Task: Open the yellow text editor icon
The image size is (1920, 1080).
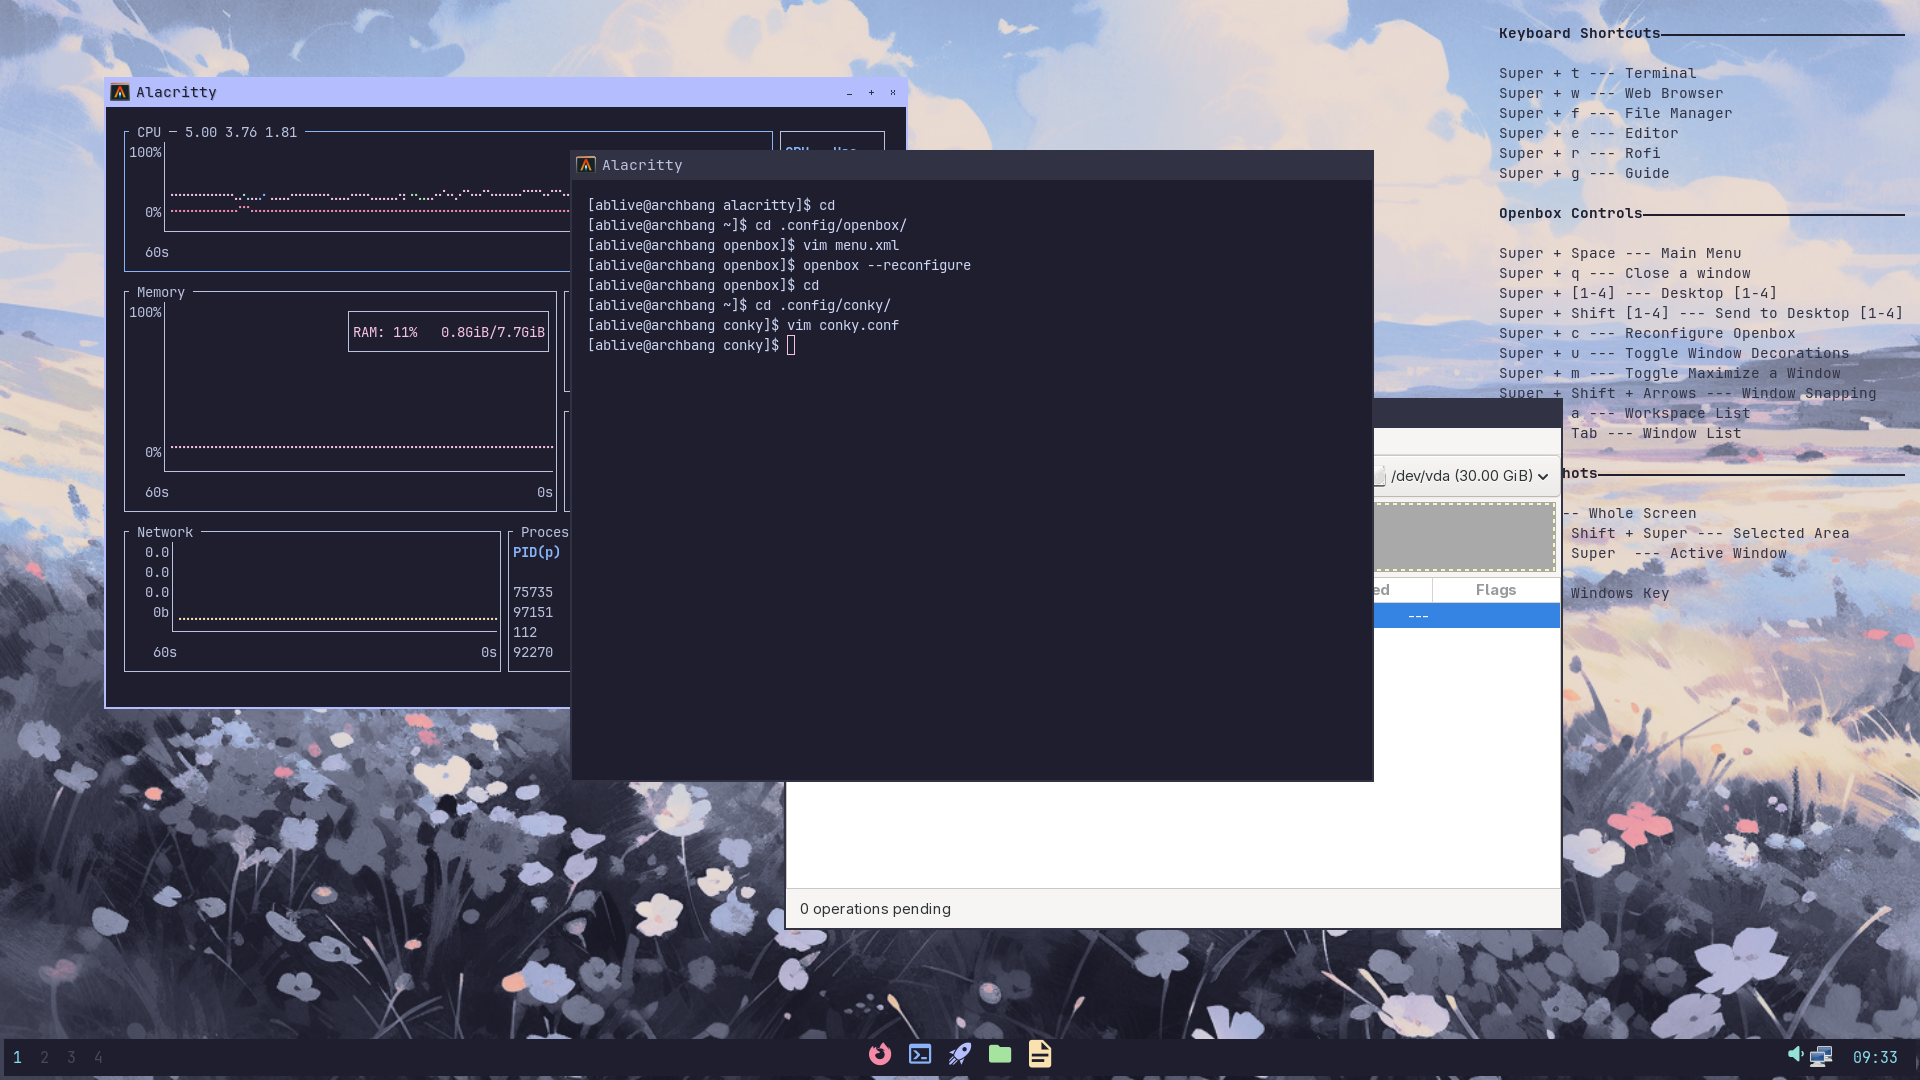Action: click(x=1040, y=1054)
